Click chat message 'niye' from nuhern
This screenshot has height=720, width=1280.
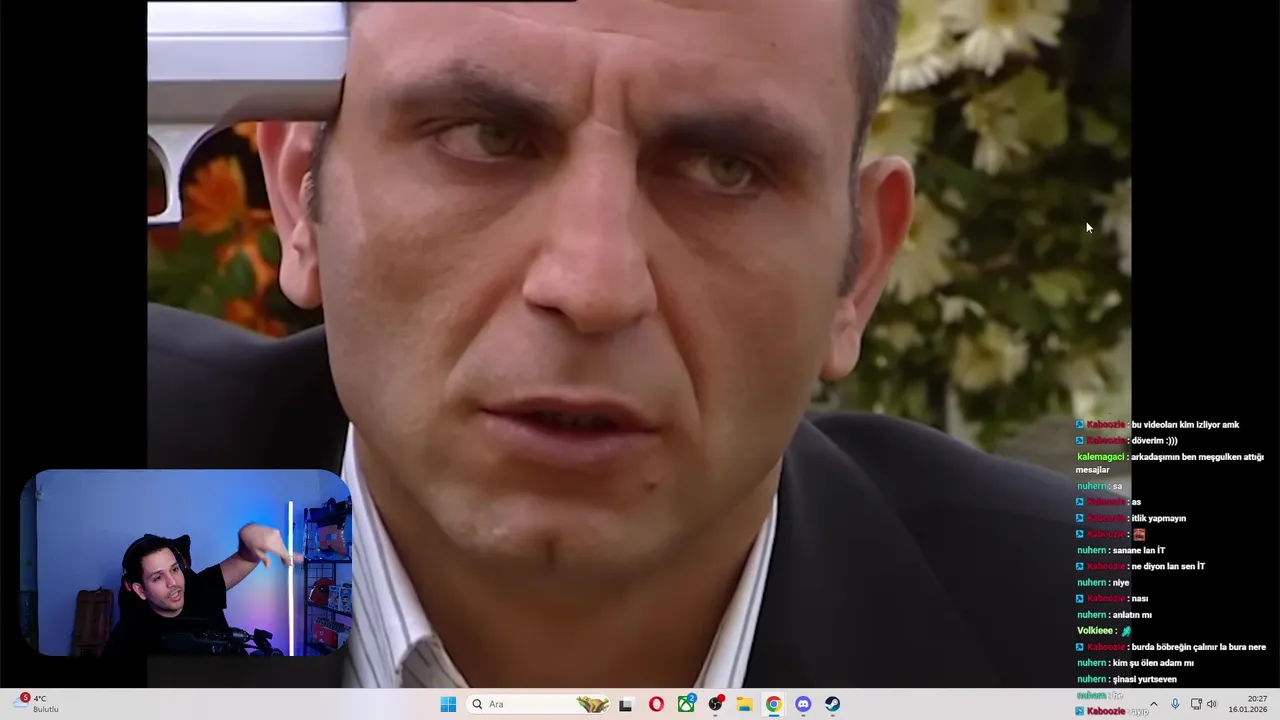[1120, 582]
